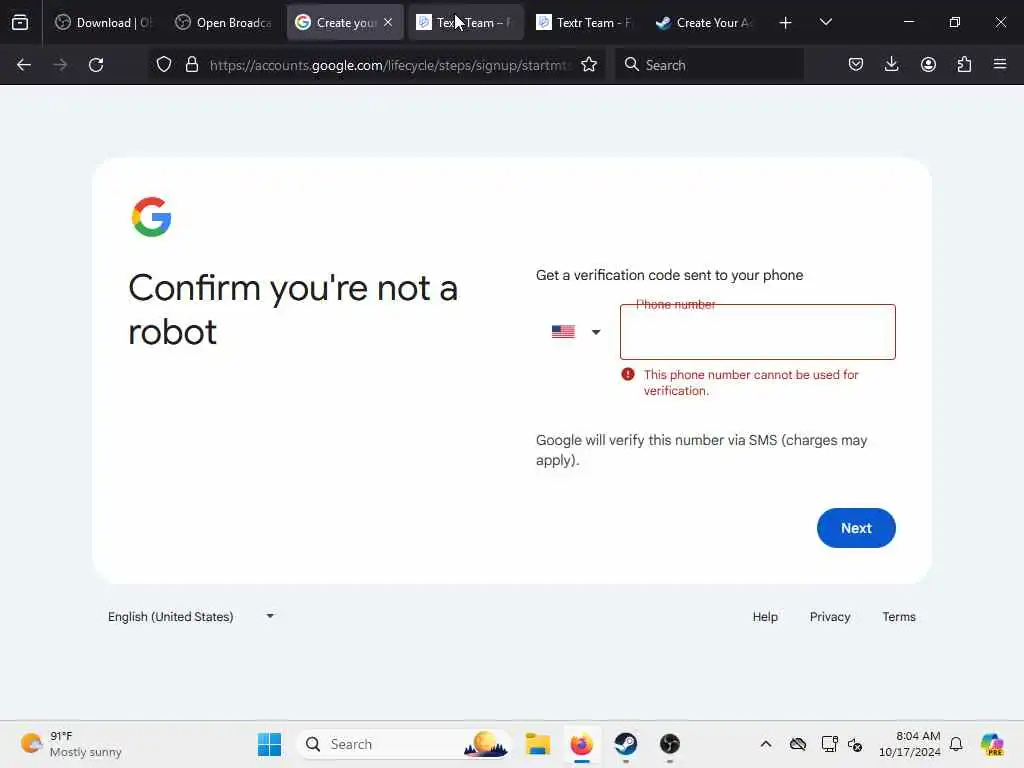Bookmark this page with the star icon
The width and height of the screenshot is (1024, 768).
tap(589, 64)
